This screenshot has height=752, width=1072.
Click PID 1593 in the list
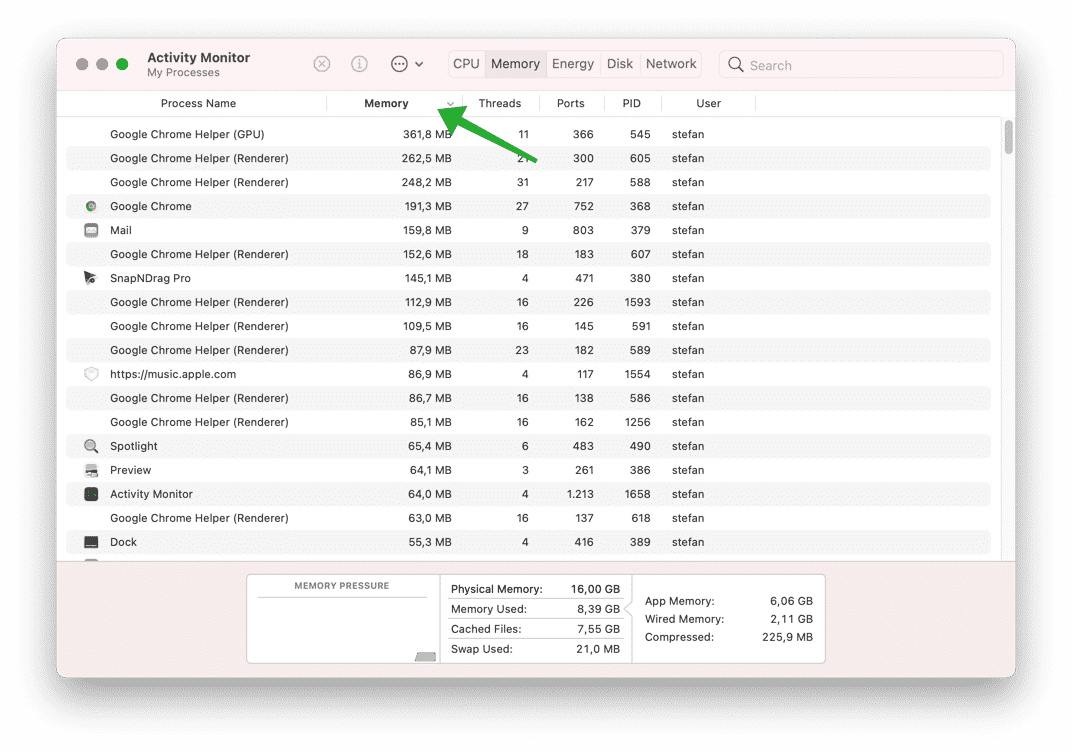(637, 302)
